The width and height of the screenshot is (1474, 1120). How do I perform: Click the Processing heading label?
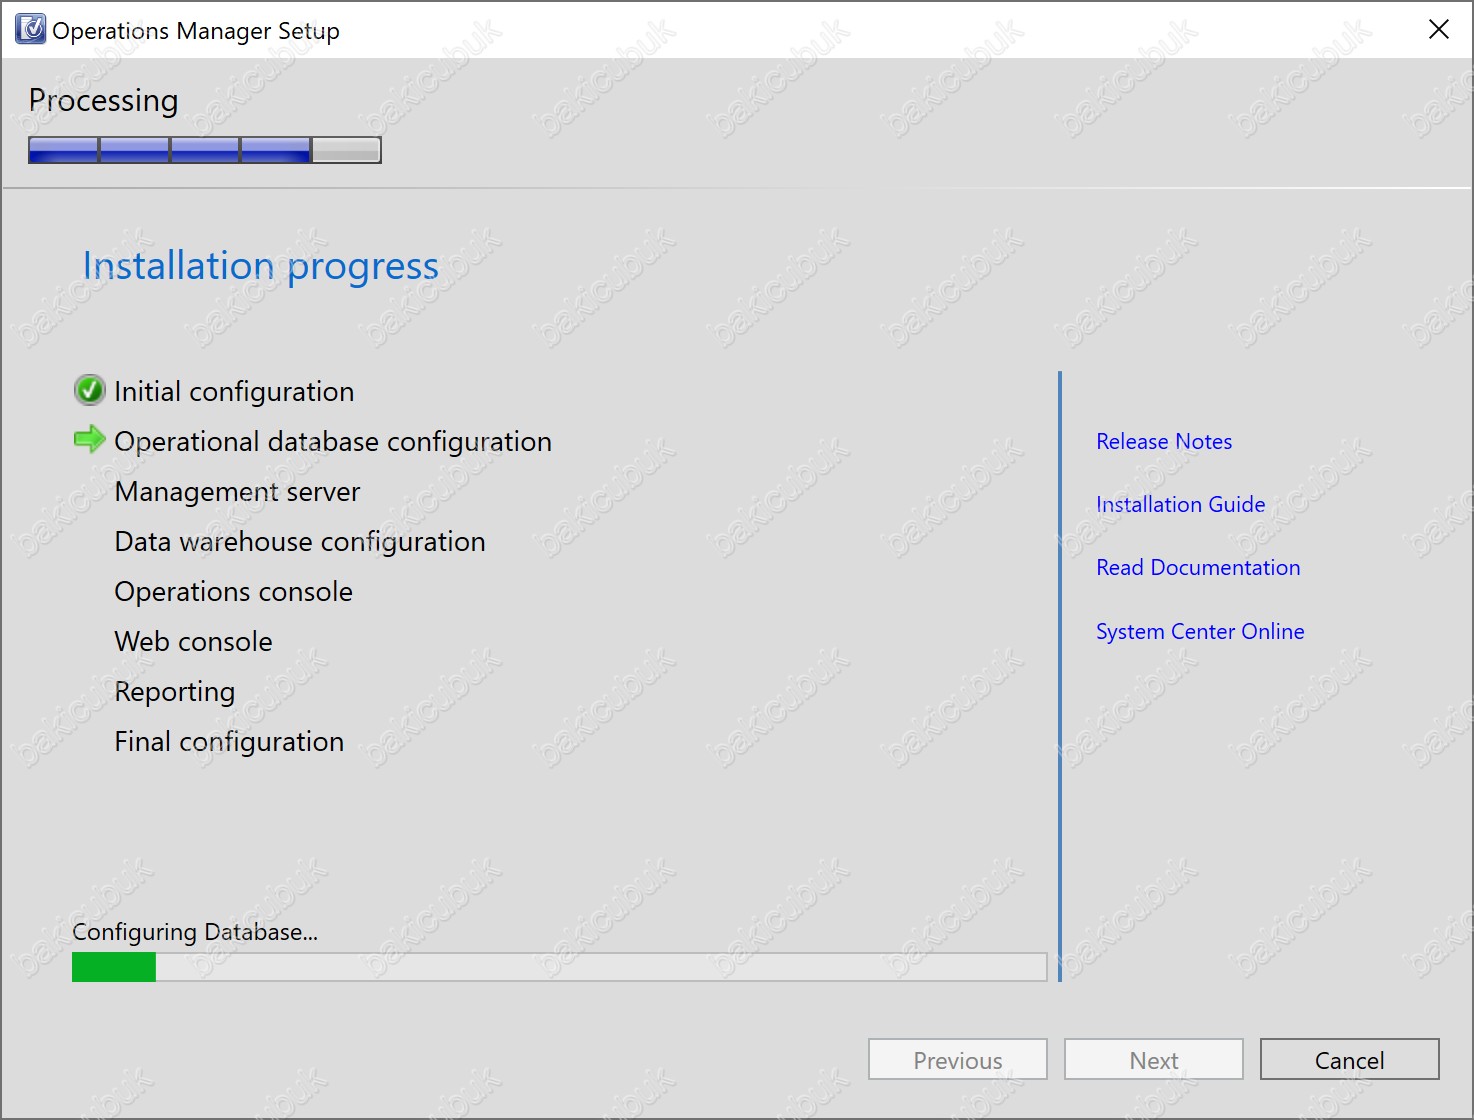(x=103, y=101)
